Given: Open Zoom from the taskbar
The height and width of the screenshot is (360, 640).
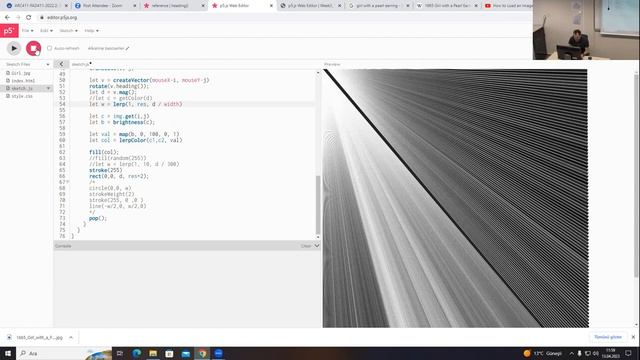Looking at the screenshot, I should point(218,353).
